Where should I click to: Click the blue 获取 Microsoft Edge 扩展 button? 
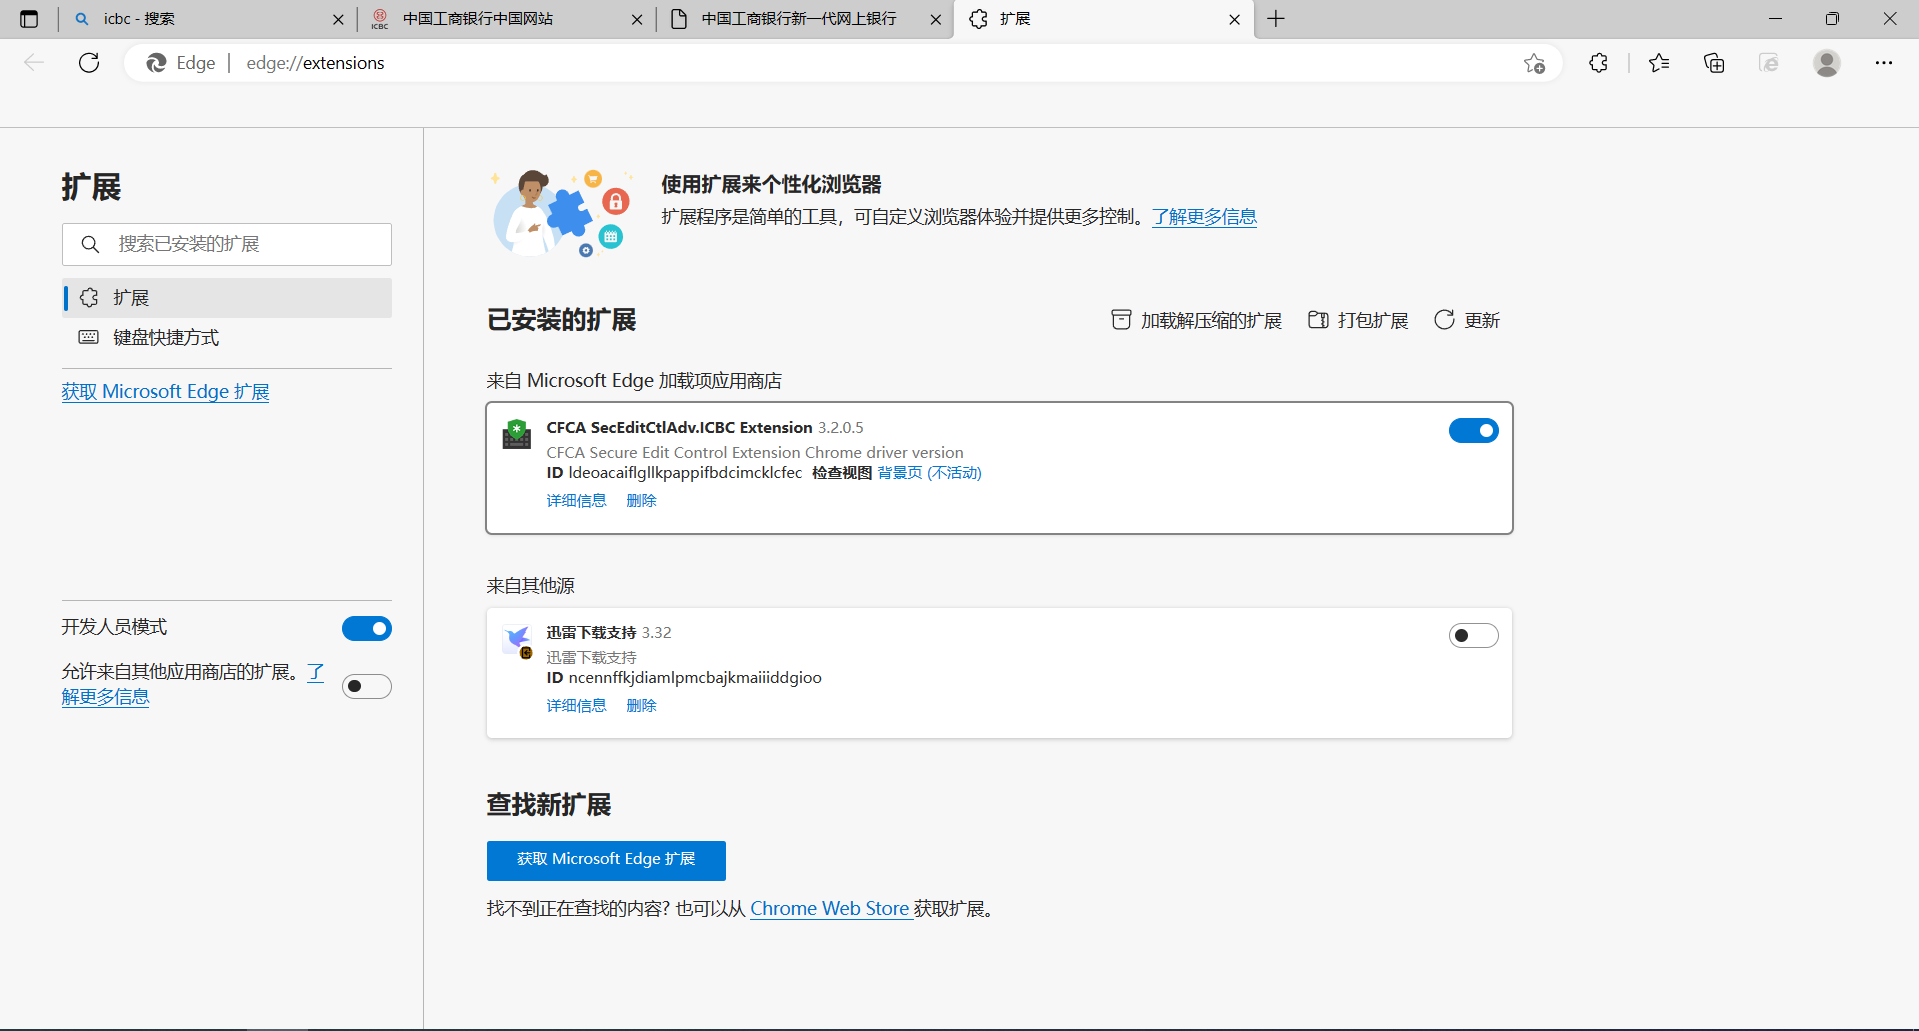606,860
